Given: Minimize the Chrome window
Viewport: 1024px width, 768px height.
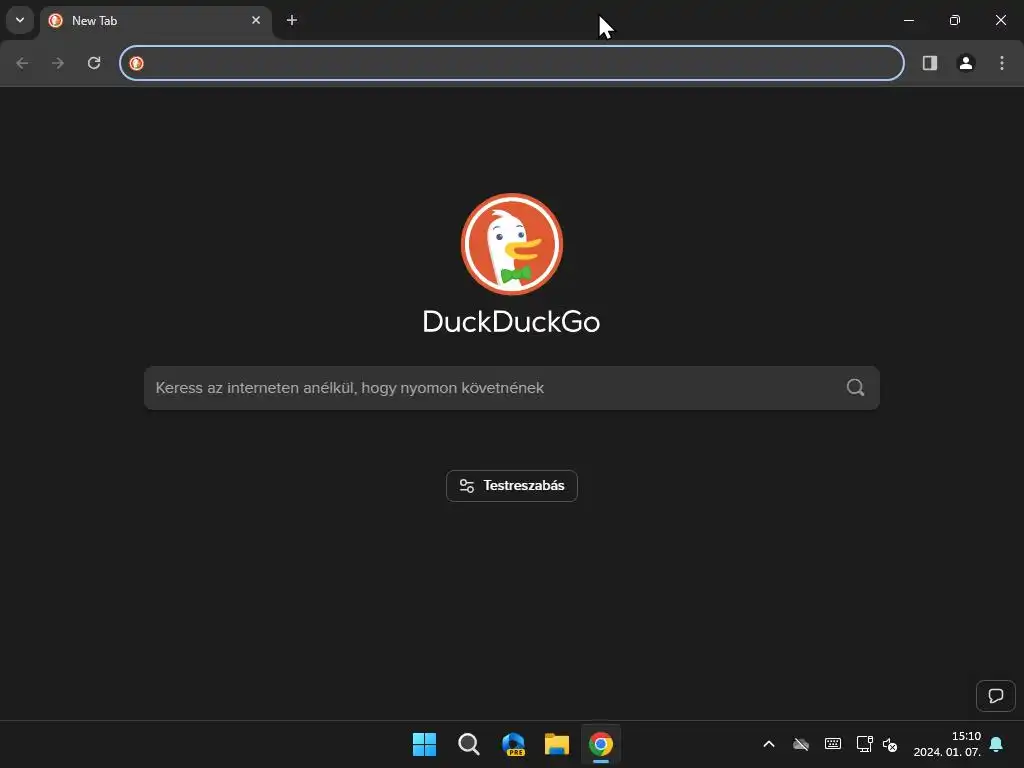Looking at the screenshot, I should [908, 20].
